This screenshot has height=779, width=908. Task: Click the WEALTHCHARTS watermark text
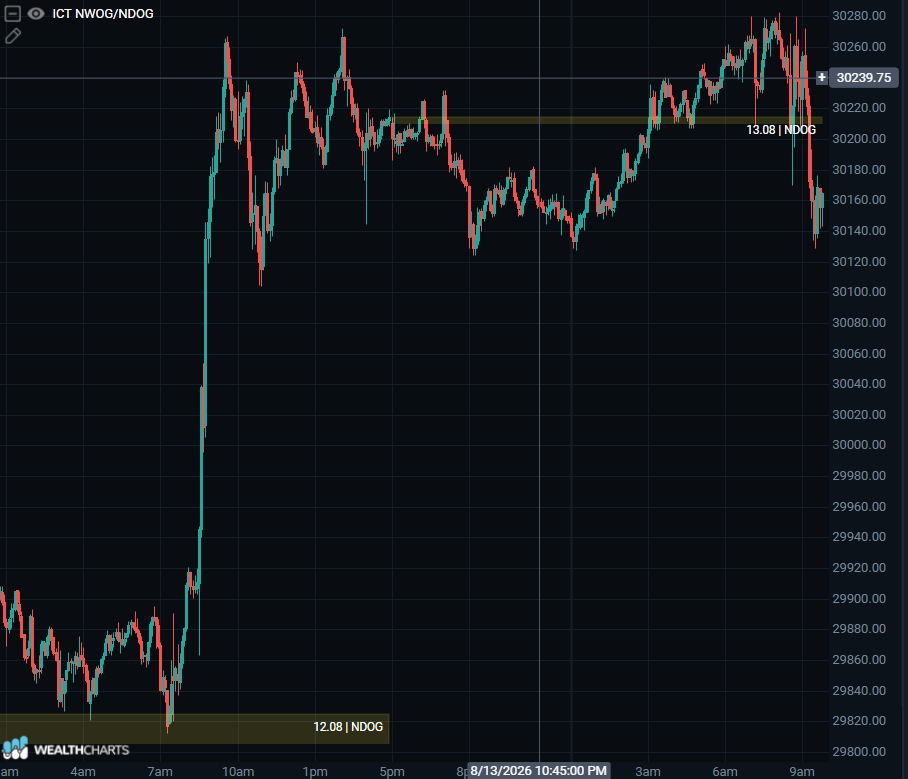(81, 750)
